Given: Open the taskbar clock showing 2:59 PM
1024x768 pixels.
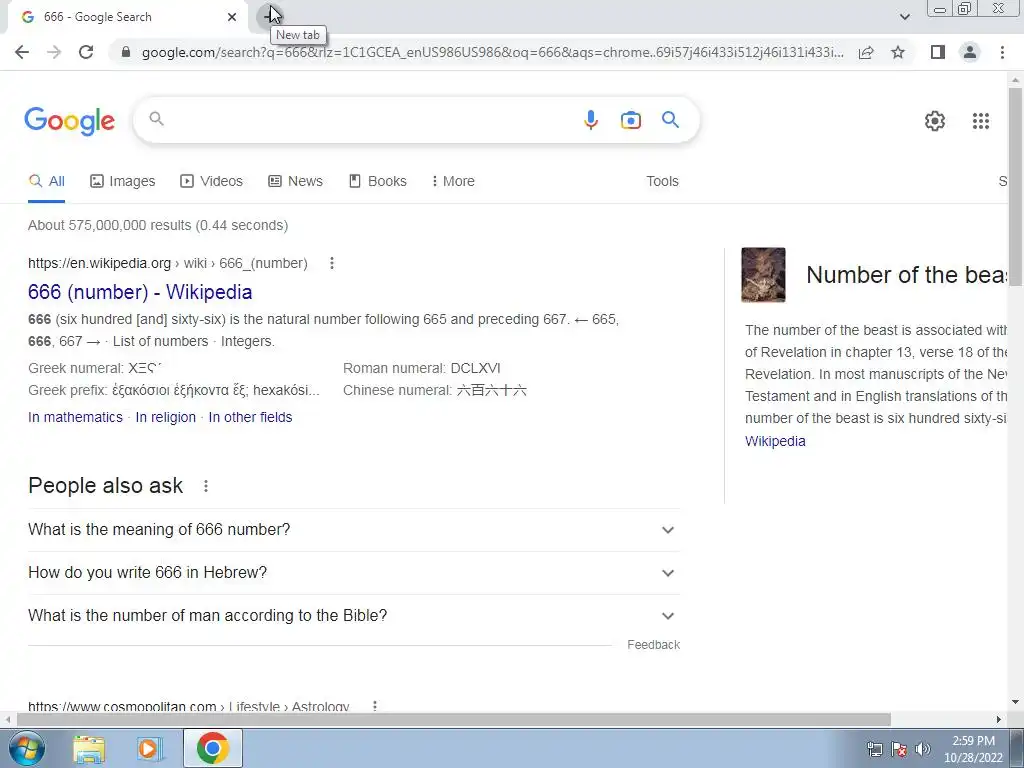Looking at the screenshot, I should pos(973,749).
